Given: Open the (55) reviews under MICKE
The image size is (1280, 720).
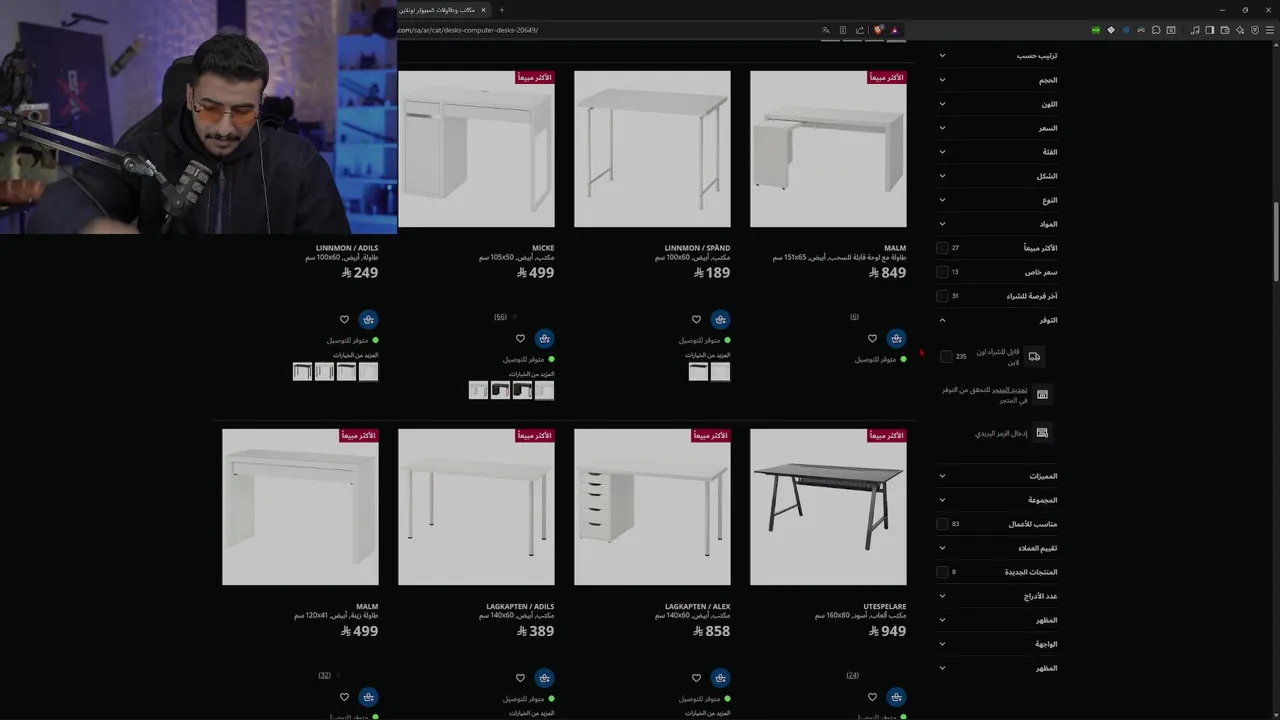Looking at the screenshot, I should tap(500, 317).
